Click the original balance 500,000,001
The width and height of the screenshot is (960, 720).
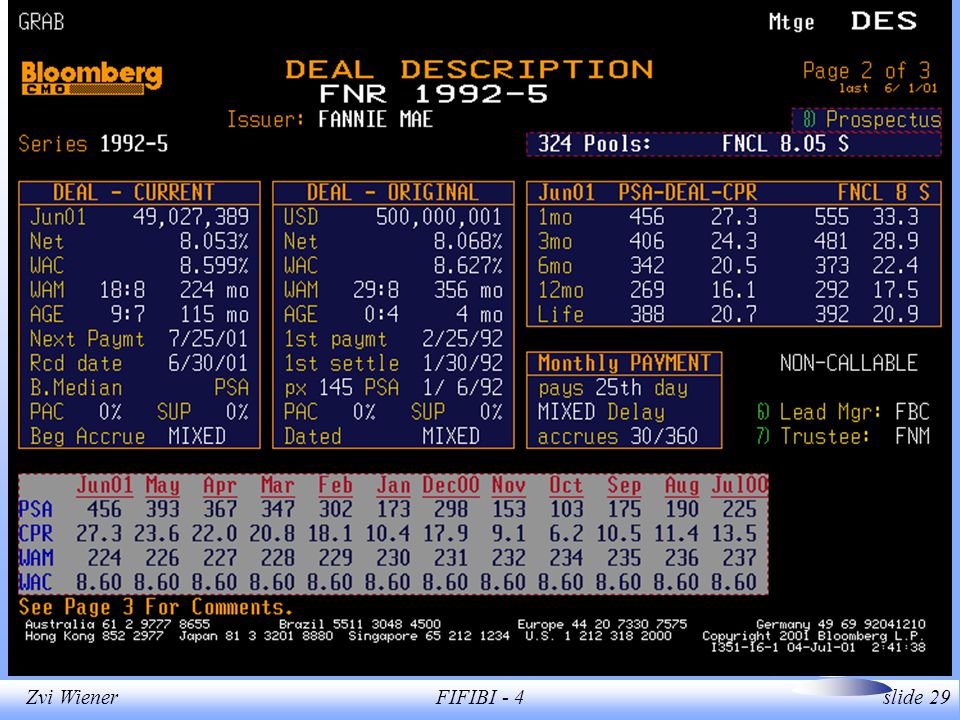tap(439, 217)
